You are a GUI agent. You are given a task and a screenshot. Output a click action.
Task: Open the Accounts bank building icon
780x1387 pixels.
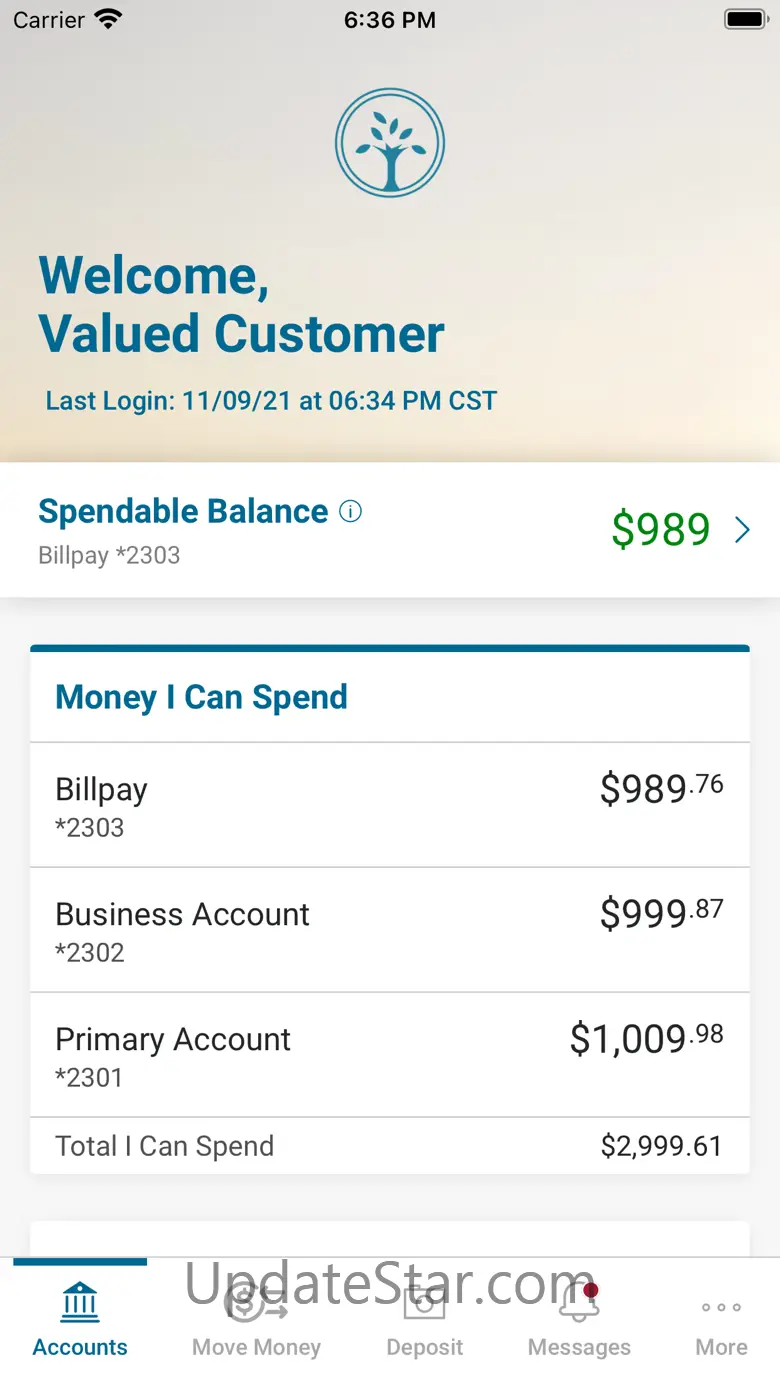click(80, 1303)
